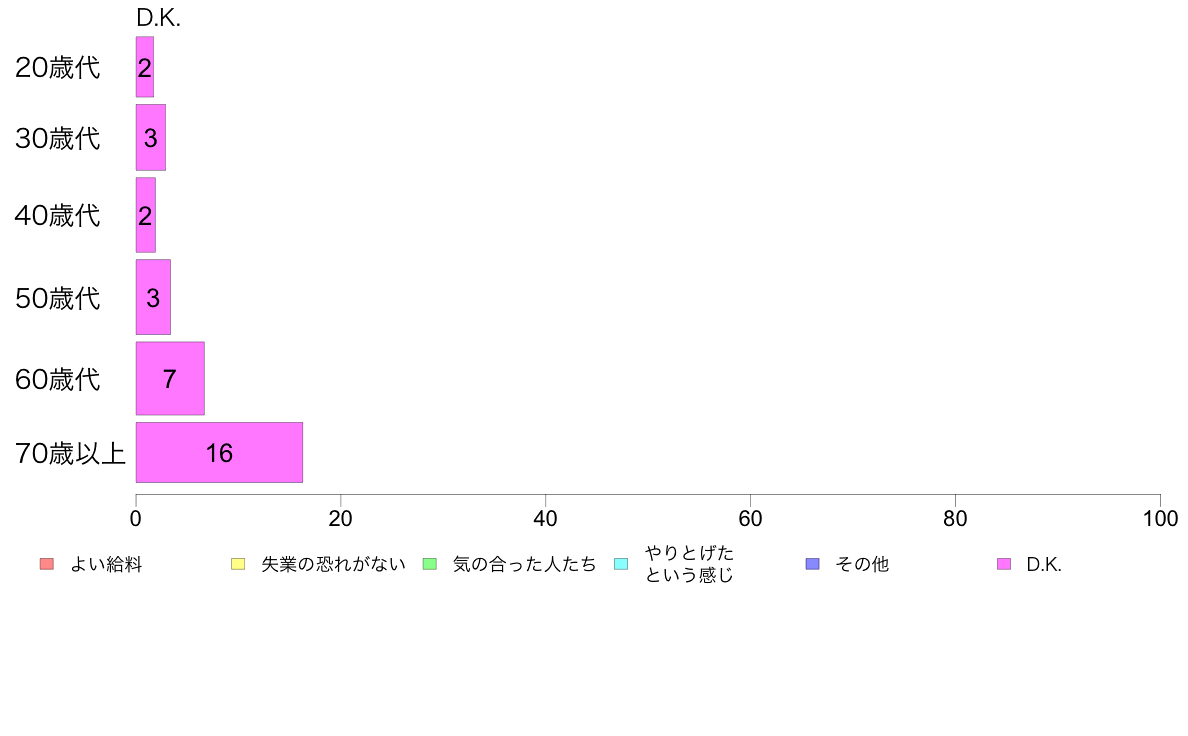Select the 20歳代 magenta bar
The width and height of the screenshot is (1188, 736).
pyautogui.click(x=145, y=68)
